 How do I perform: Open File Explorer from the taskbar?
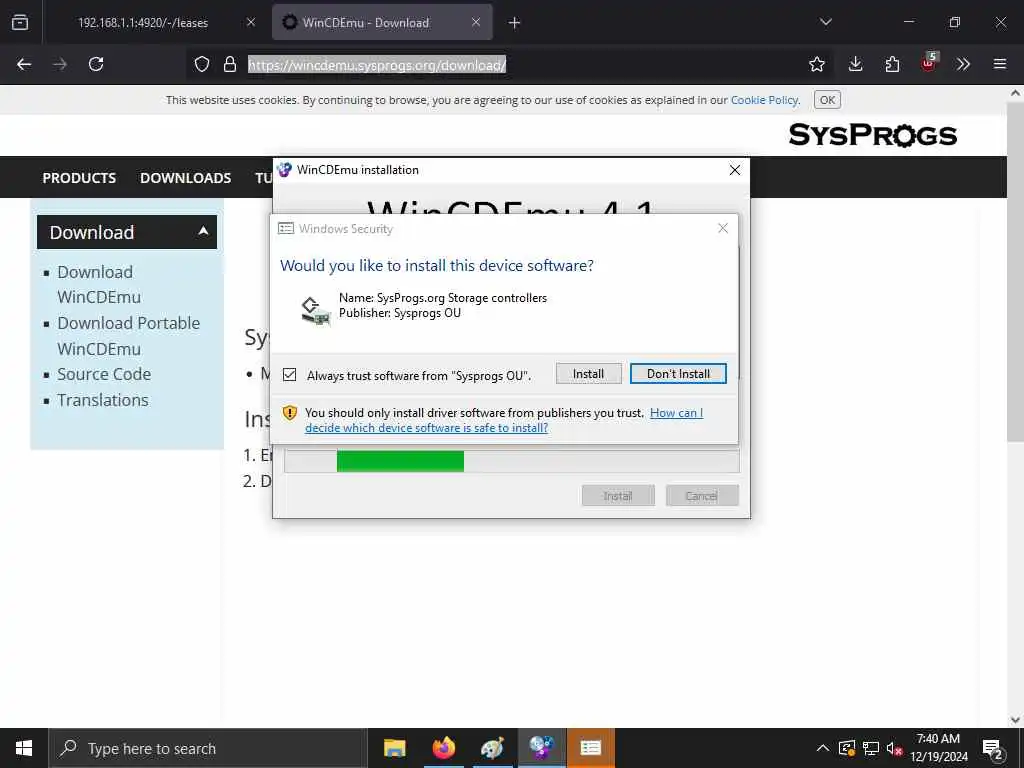click(394, 748)
